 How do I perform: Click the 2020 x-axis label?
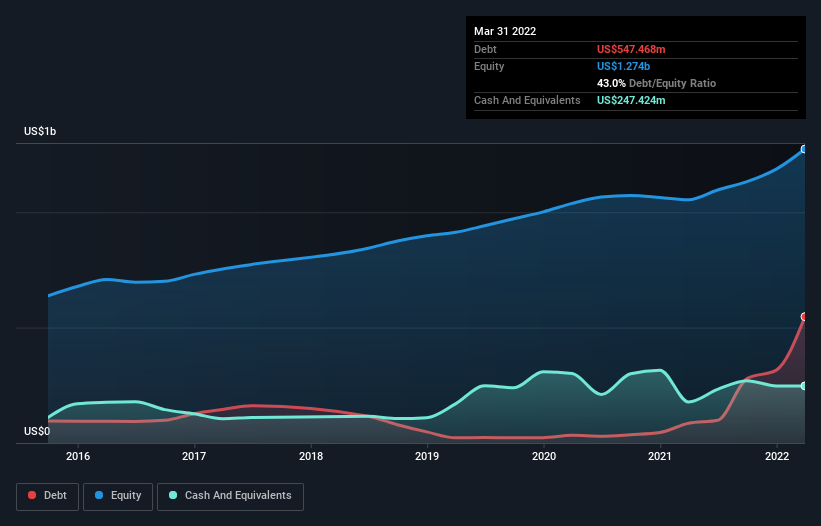(x=544, y=456)
